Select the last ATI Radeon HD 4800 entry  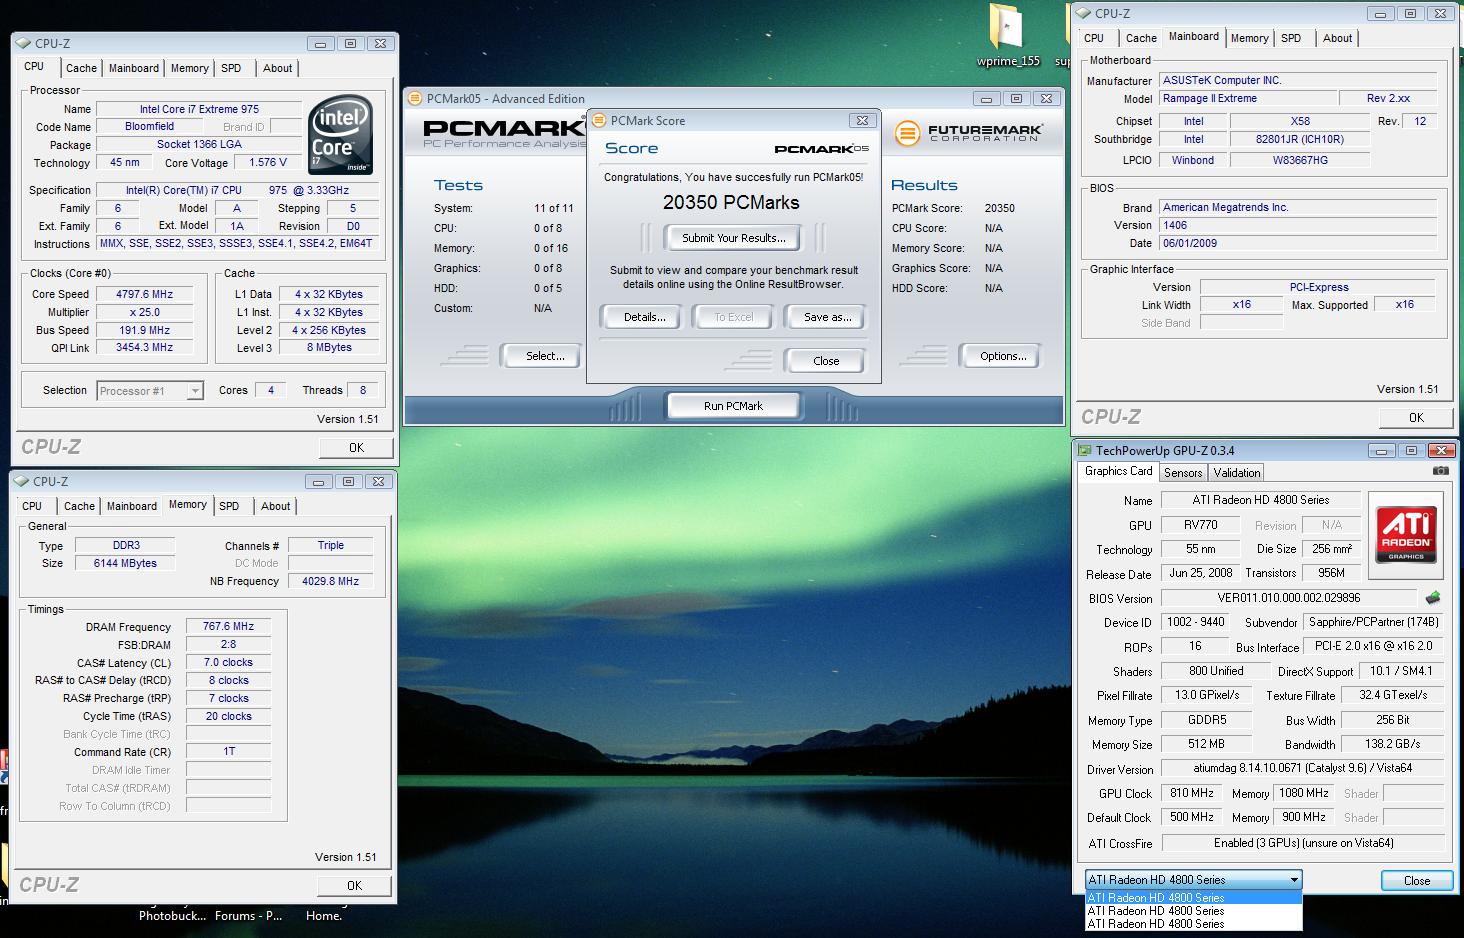(x=1194, y=924)
